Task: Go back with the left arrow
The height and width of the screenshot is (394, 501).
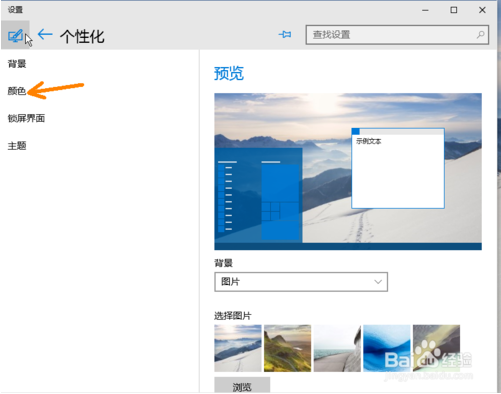Action: point(45,34)
